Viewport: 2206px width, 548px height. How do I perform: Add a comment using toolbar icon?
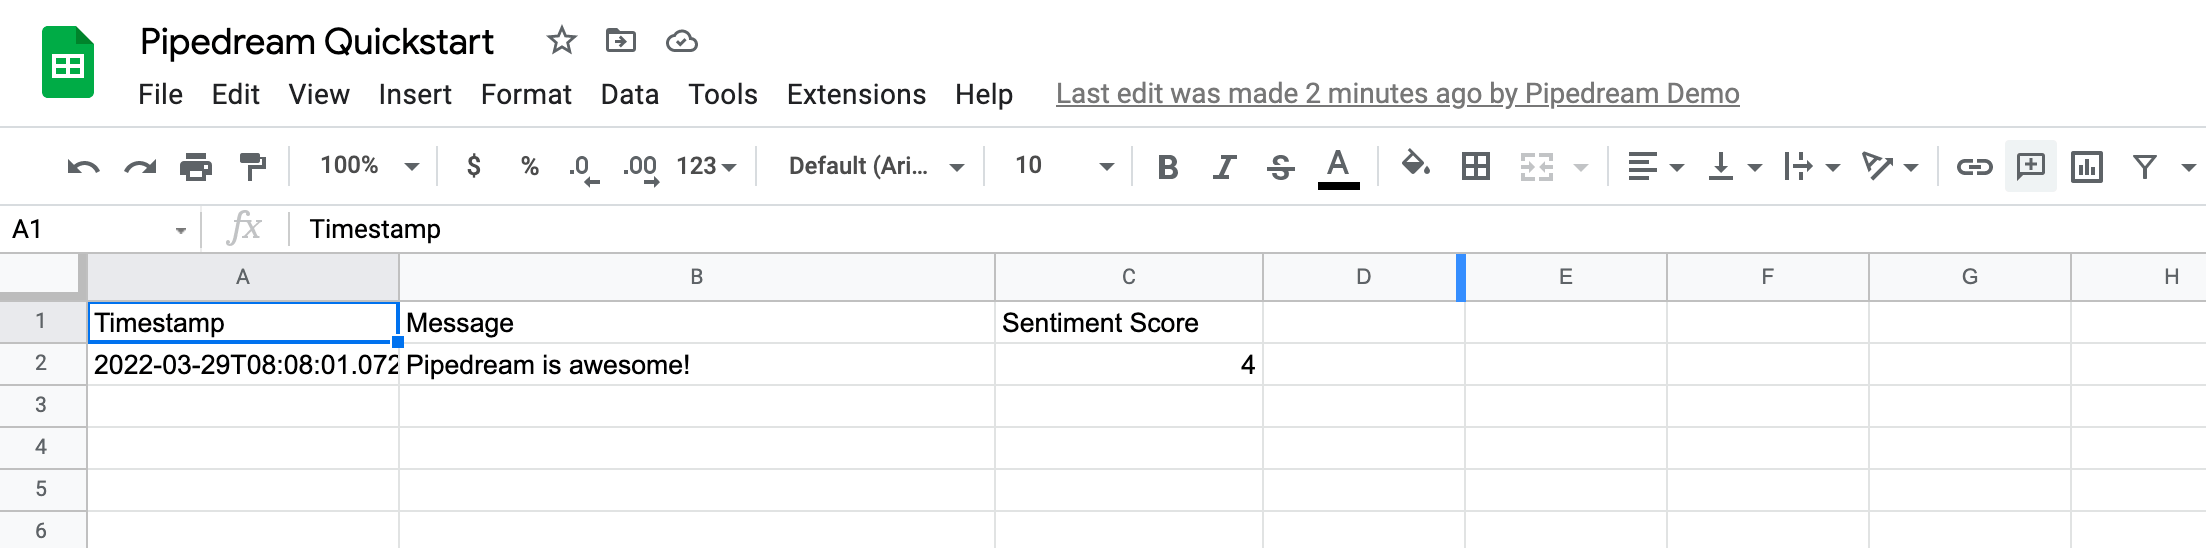coord(2030,166)
